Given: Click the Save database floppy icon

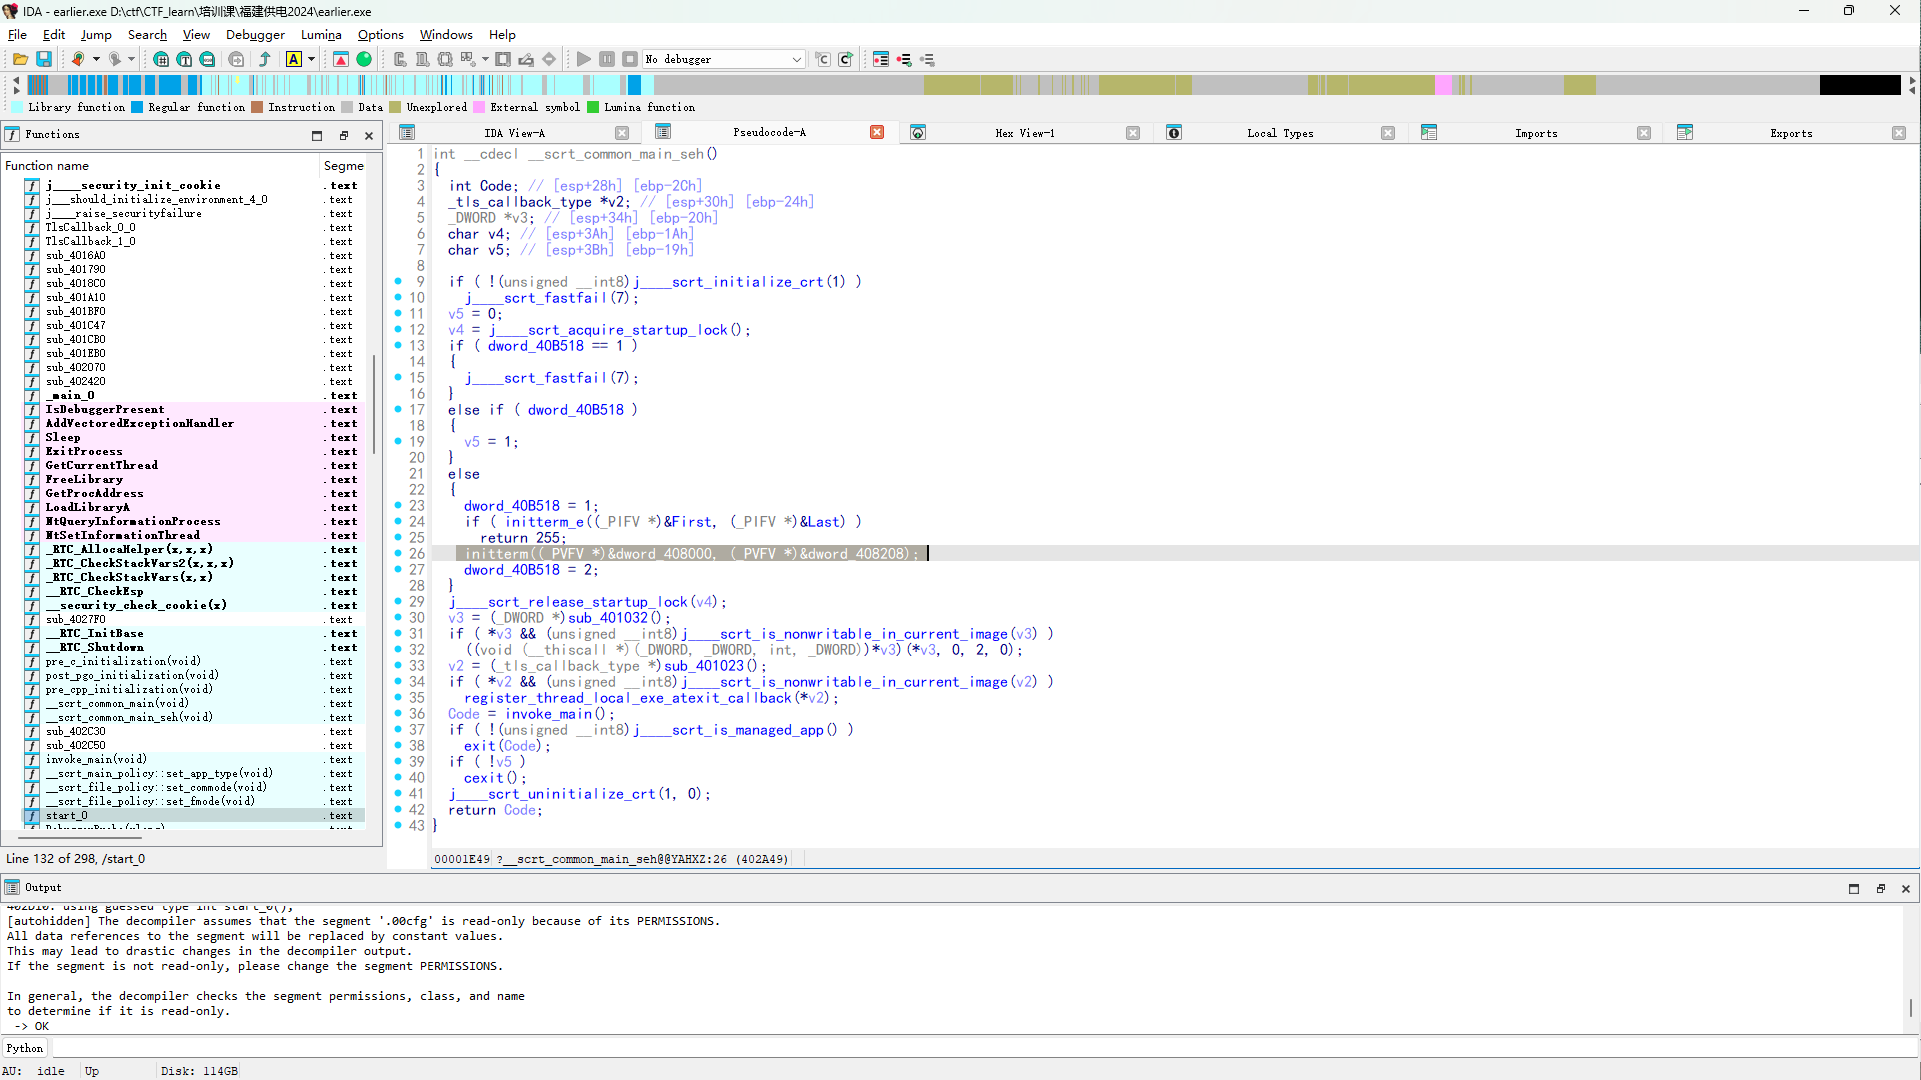Looking at the screenshot, I should pyautogui.click(x=44, y=60).
